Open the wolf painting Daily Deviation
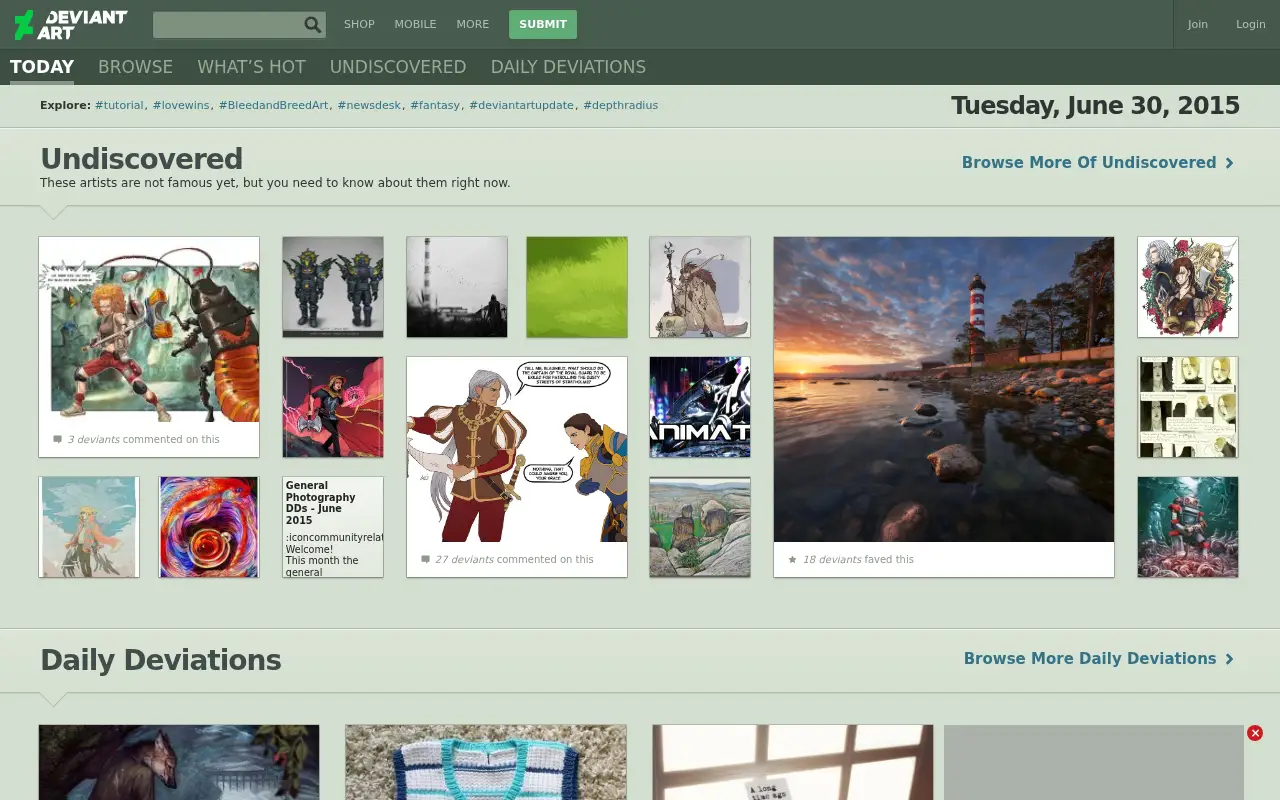This screenshot has width=1280, height=800. pos(179,762)
